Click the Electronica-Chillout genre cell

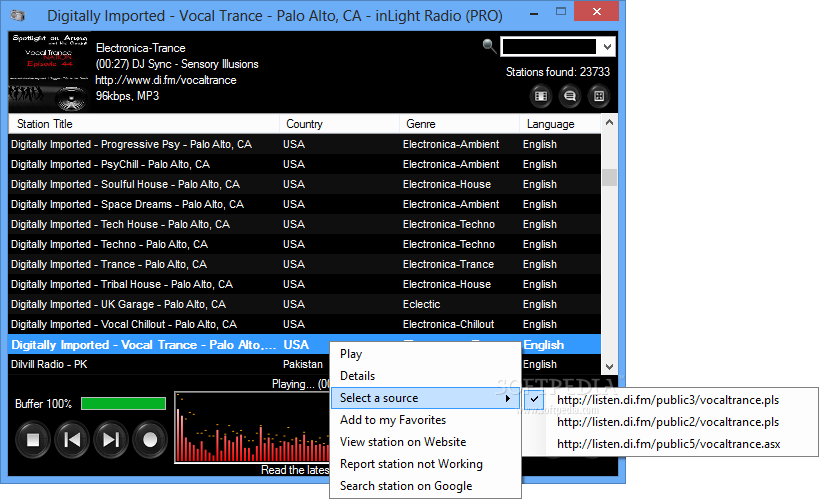coord(448,324)
